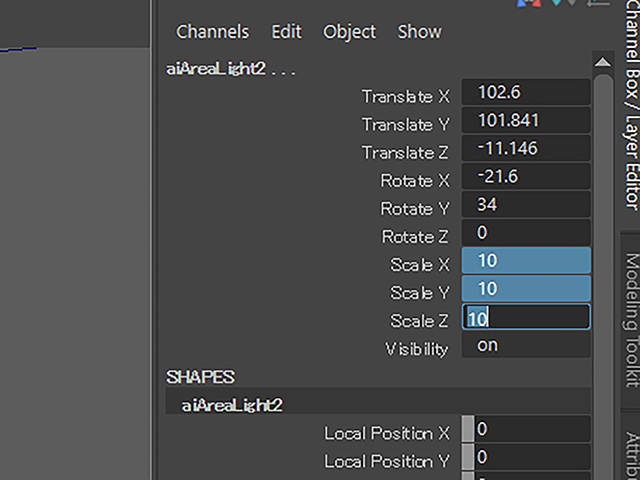Select the Rotate X channel label
640x480 pixels.
click(x=415, y=180)
